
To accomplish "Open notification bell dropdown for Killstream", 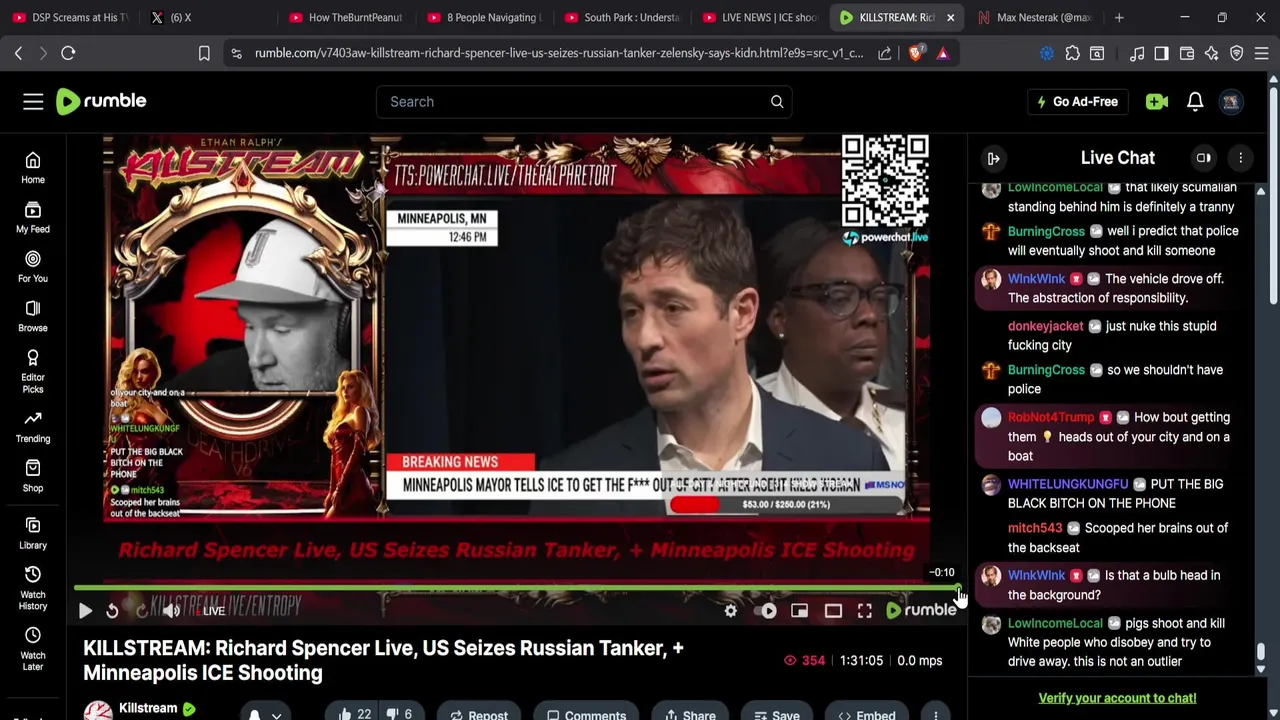I will pos(264,714).
